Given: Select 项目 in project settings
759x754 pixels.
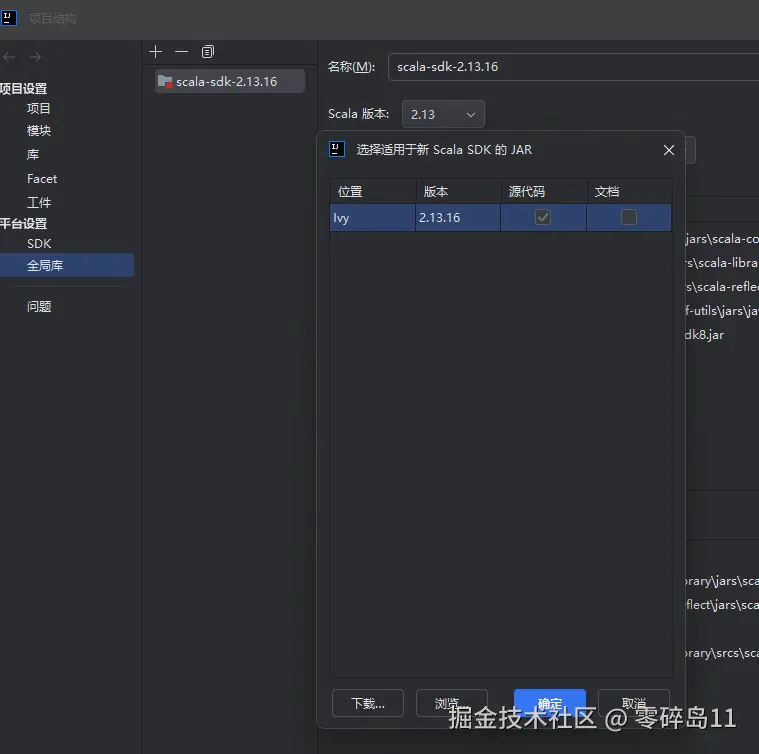Looking at the screenshot, I should (39, 108).
